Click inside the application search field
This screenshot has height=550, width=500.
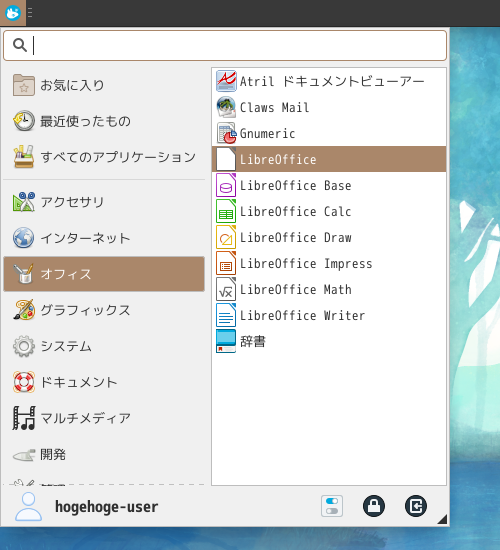[x=225, y=45]
